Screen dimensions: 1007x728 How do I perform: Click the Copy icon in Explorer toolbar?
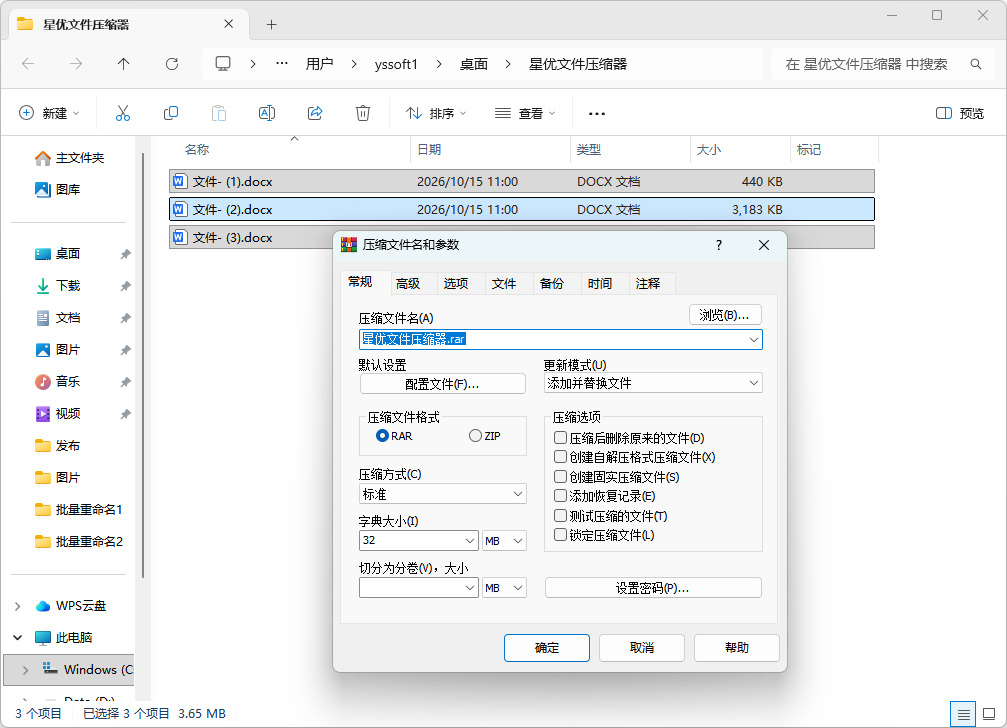pos(171,114)
